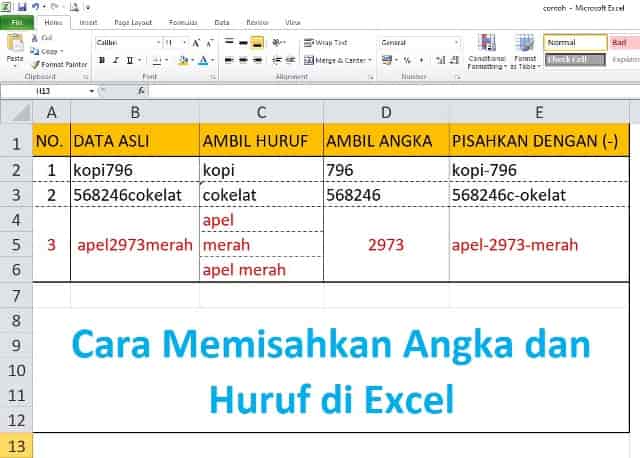Image resolution: width=640 pixels, height=458 pixels.
Task: Click the Select All corner triangle
Action: tap(17, 112)
